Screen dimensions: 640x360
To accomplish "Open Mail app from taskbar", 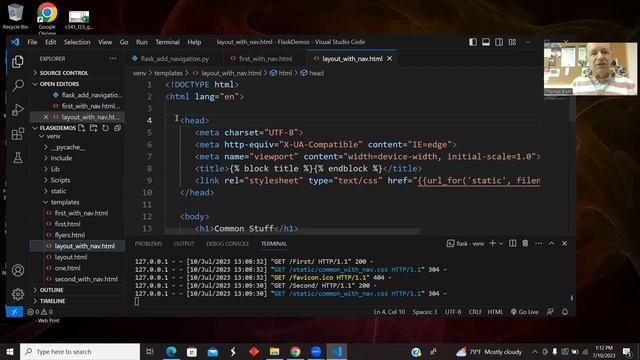I will (x=213, y=351).
